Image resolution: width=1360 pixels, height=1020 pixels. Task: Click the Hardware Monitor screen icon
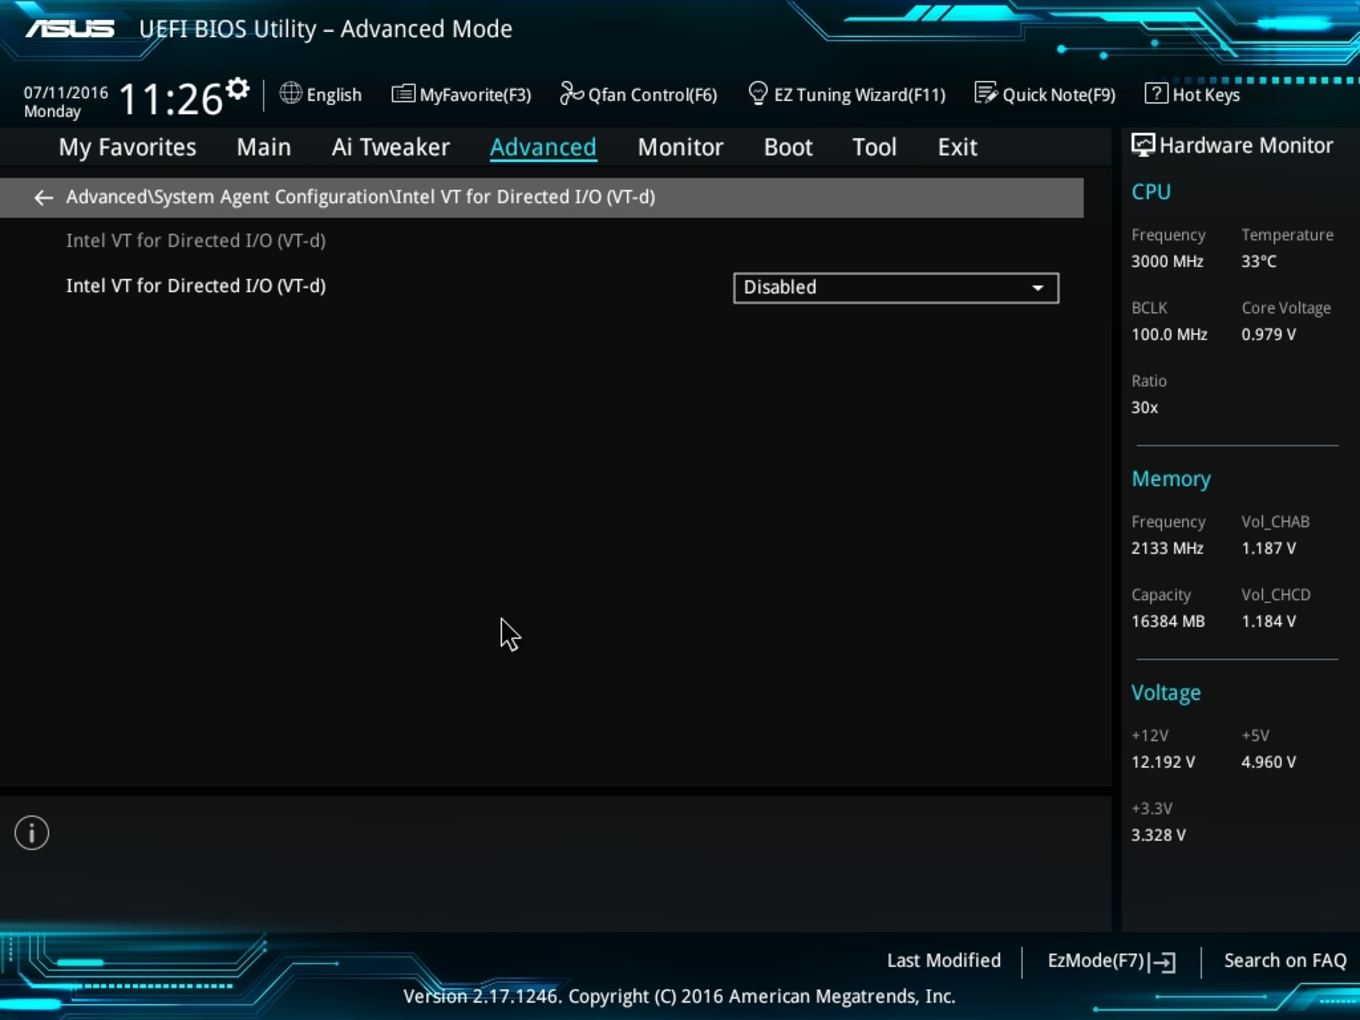click(x=1142, y=145)
